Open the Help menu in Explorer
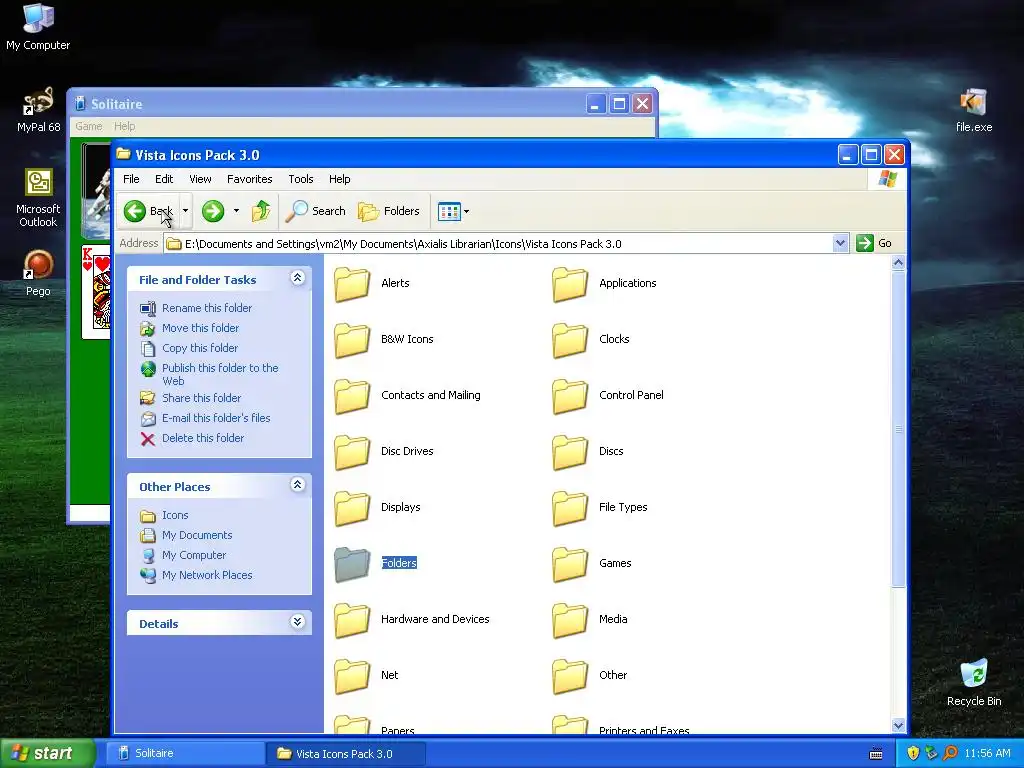Image resolution: width=1024 pixels, height=768 pixels. (339, 179)
